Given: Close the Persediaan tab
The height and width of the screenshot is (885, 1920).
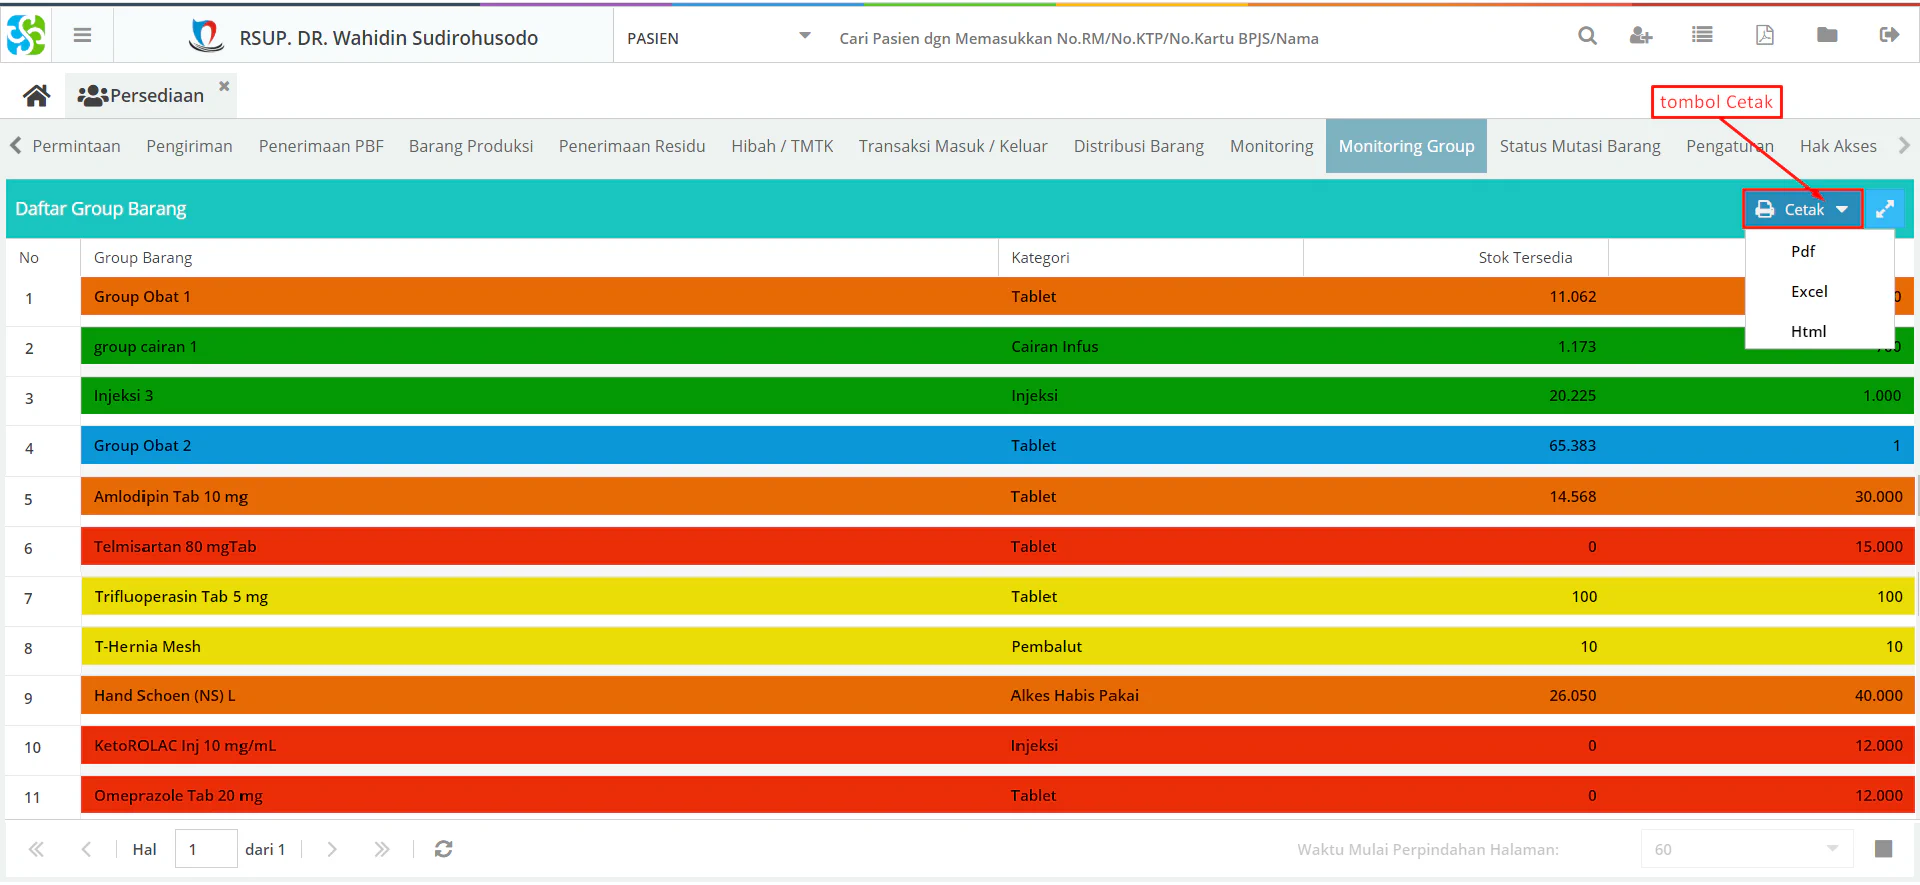Looking at the screenshot, I should click(x=224, y=86).
